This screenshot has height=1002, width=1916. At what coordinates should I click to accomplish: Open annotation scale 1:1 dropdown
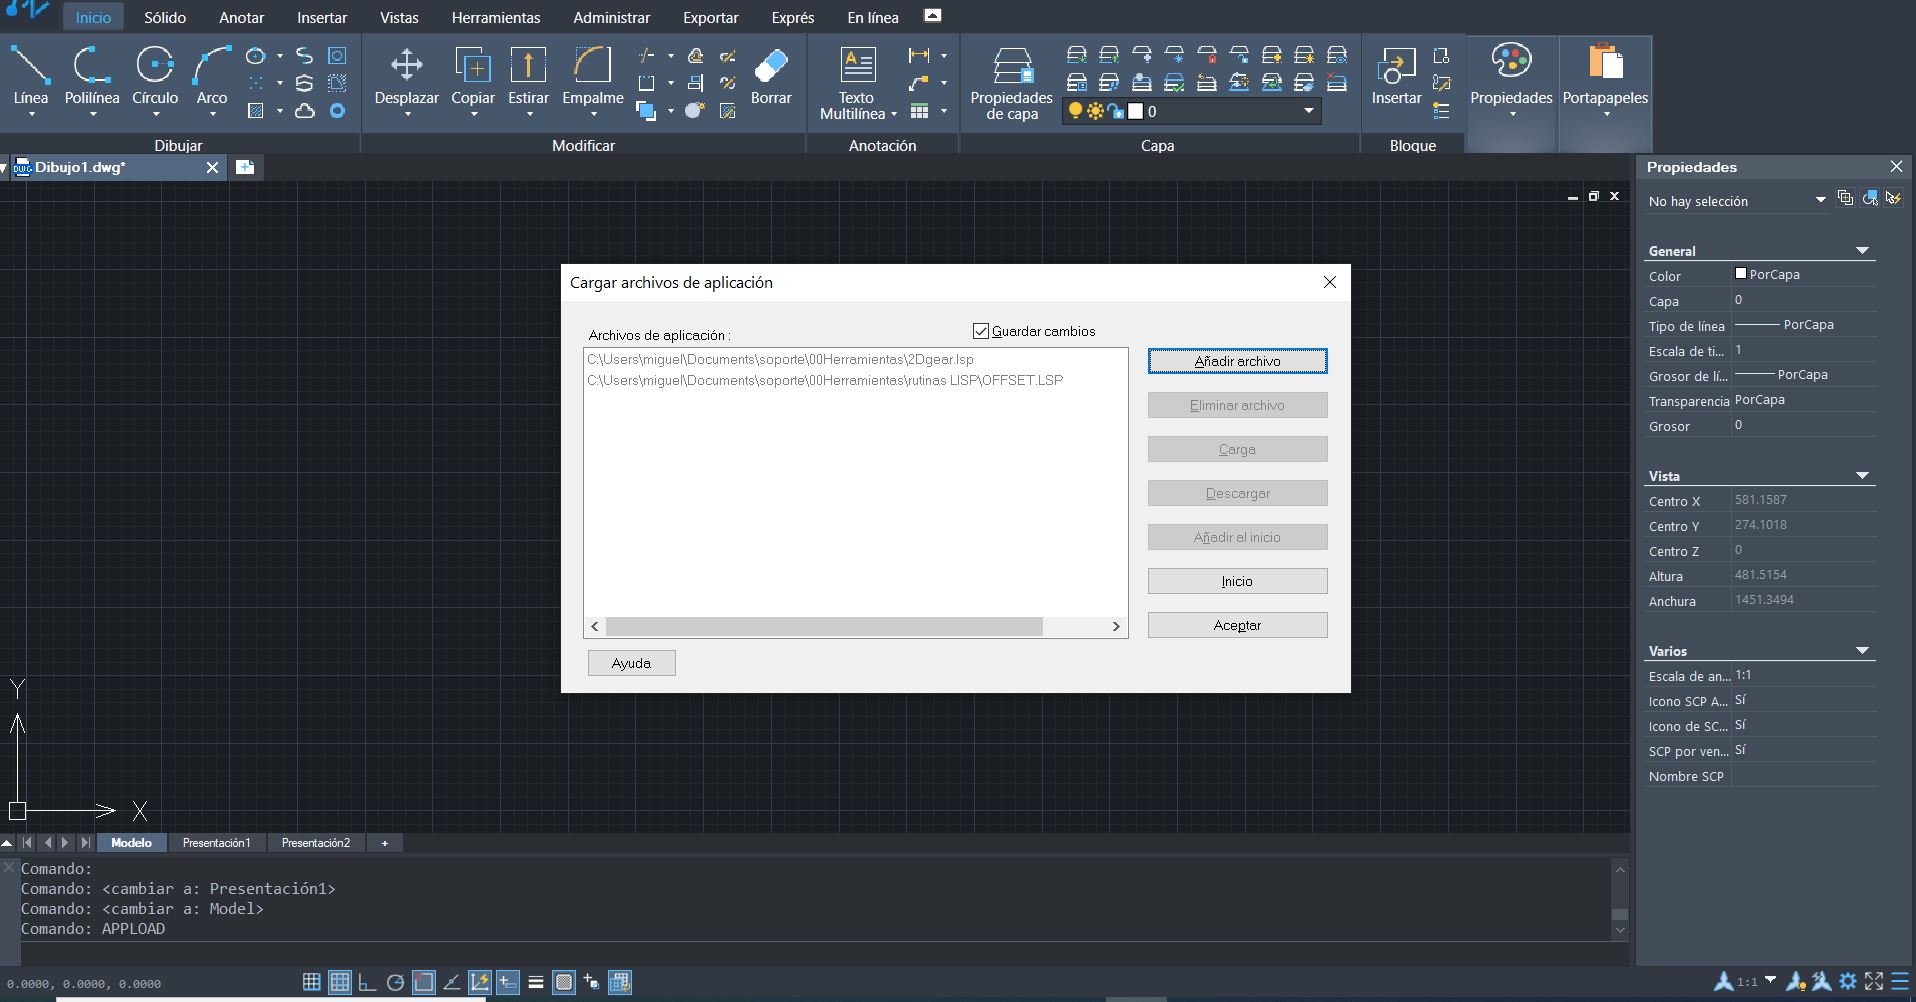(1770, 980)
